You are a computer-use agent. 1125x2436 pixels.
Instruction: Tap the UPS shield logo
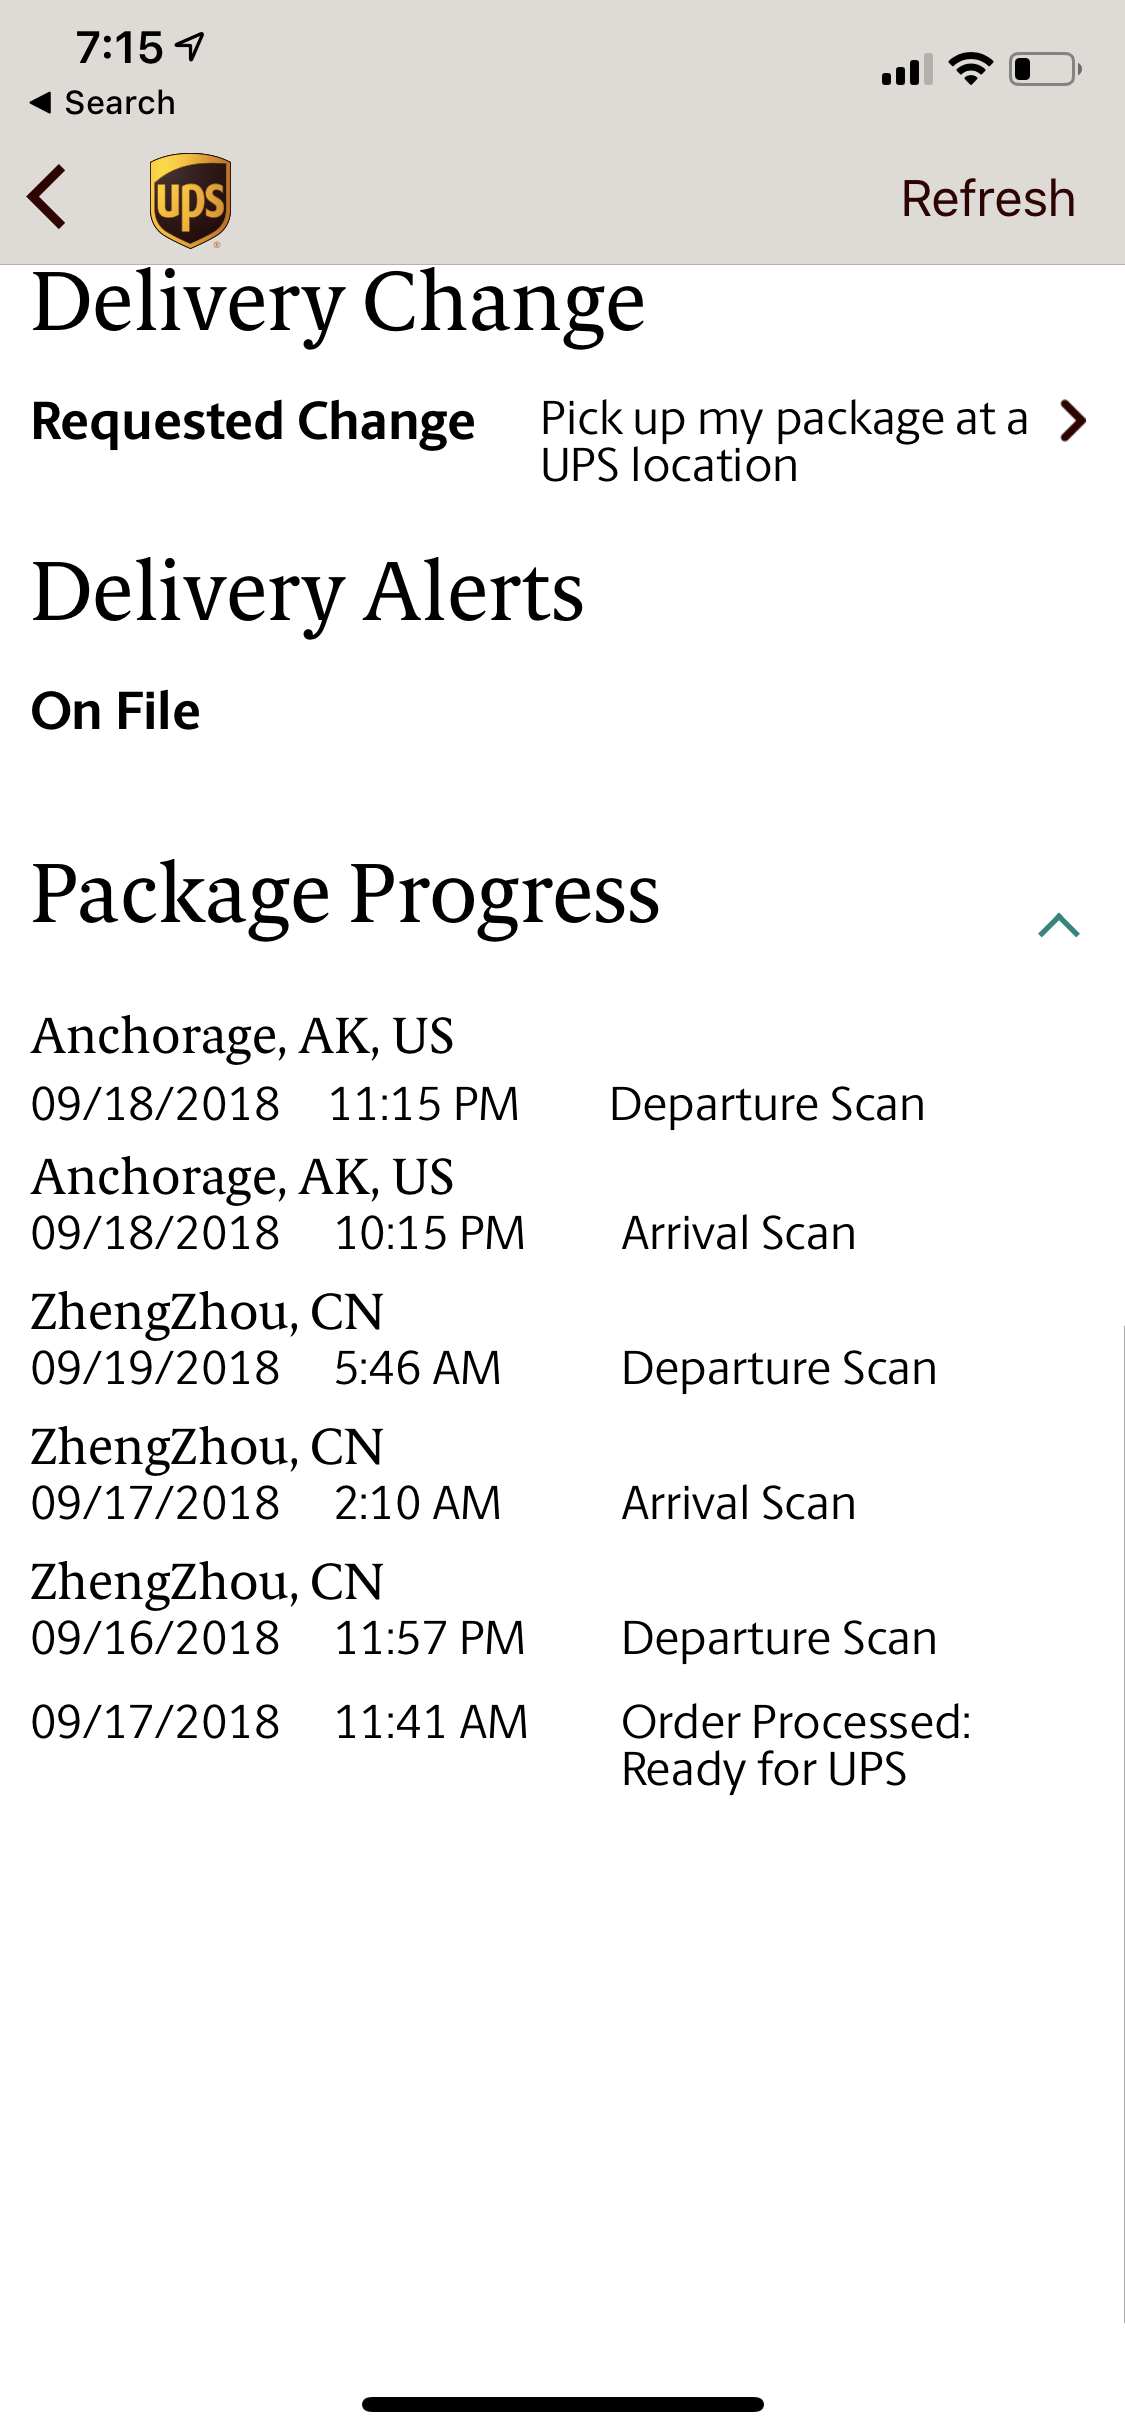(x=190, y=199)
